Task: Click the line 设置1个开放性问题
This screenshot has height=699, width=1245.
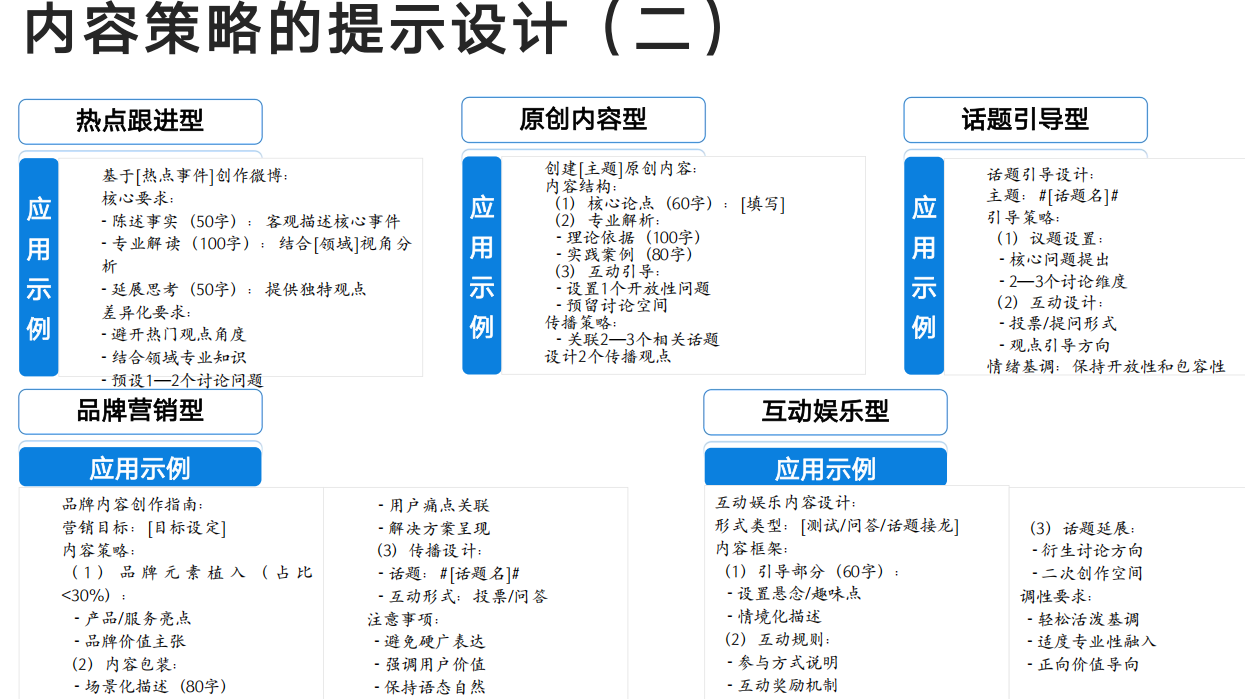Action: (x=632, y=289)
